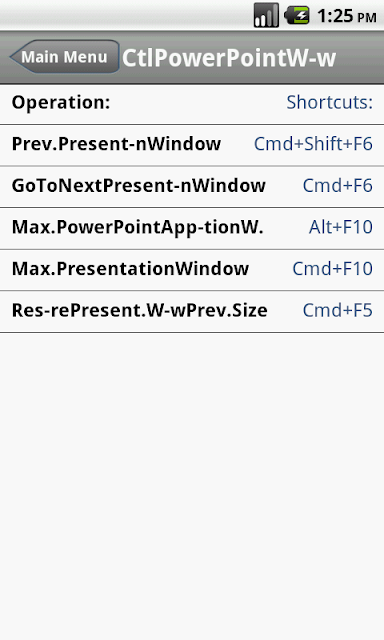Tap the Cmd+F5 shortcut text

pyautogui.click(x=337, y=310)
